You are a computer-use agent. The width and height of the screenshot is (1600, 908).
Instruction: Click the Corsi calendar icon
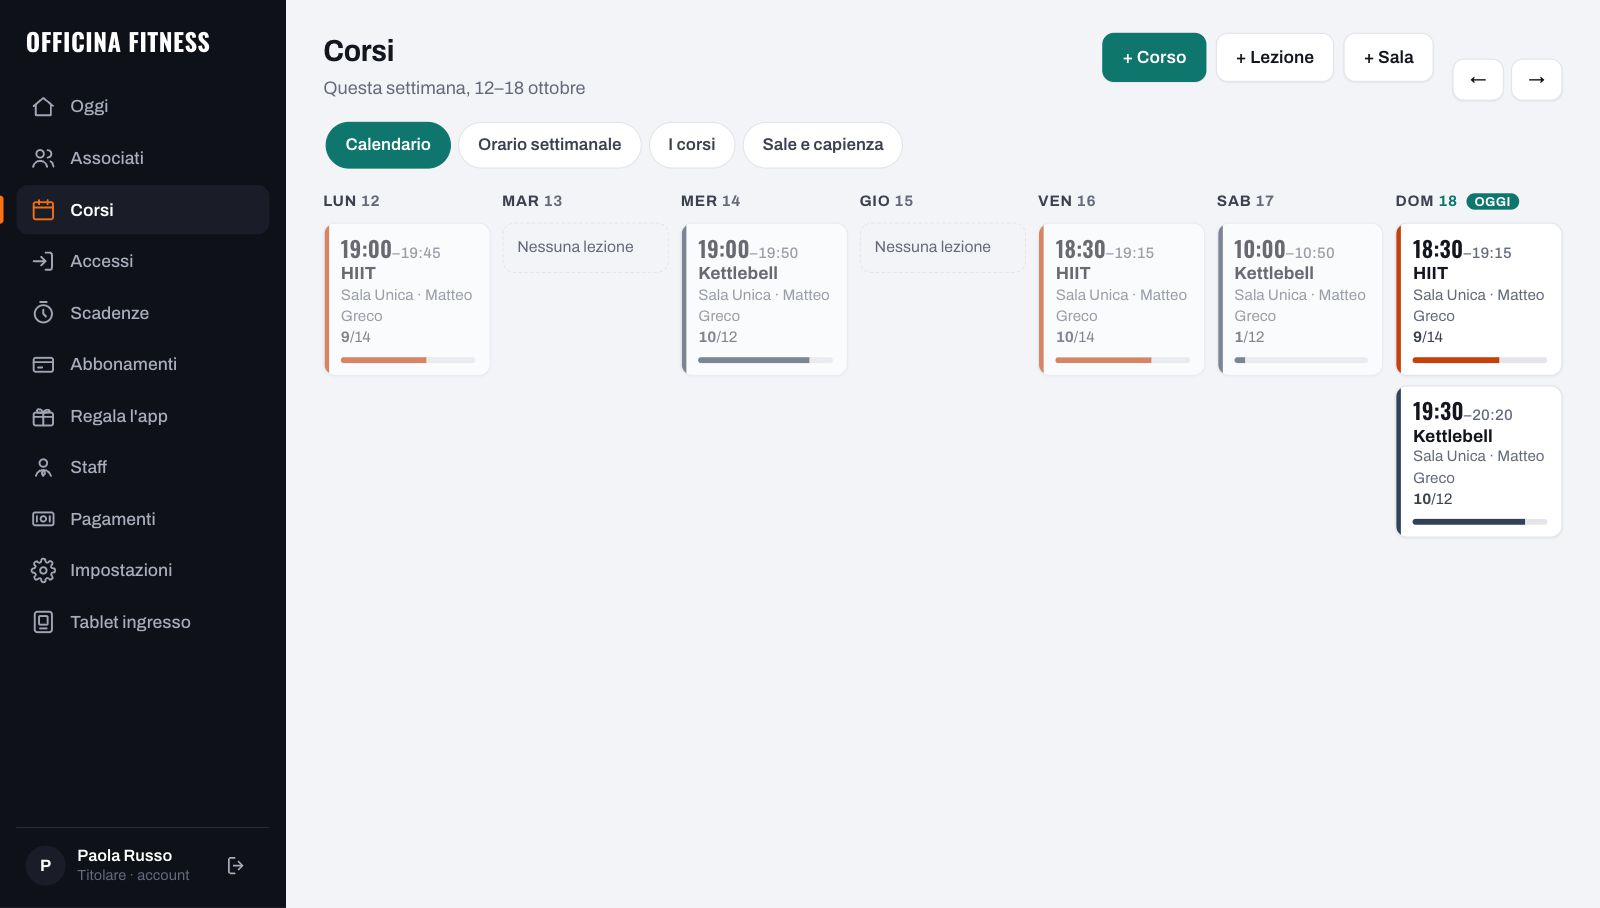click(43, 210)
